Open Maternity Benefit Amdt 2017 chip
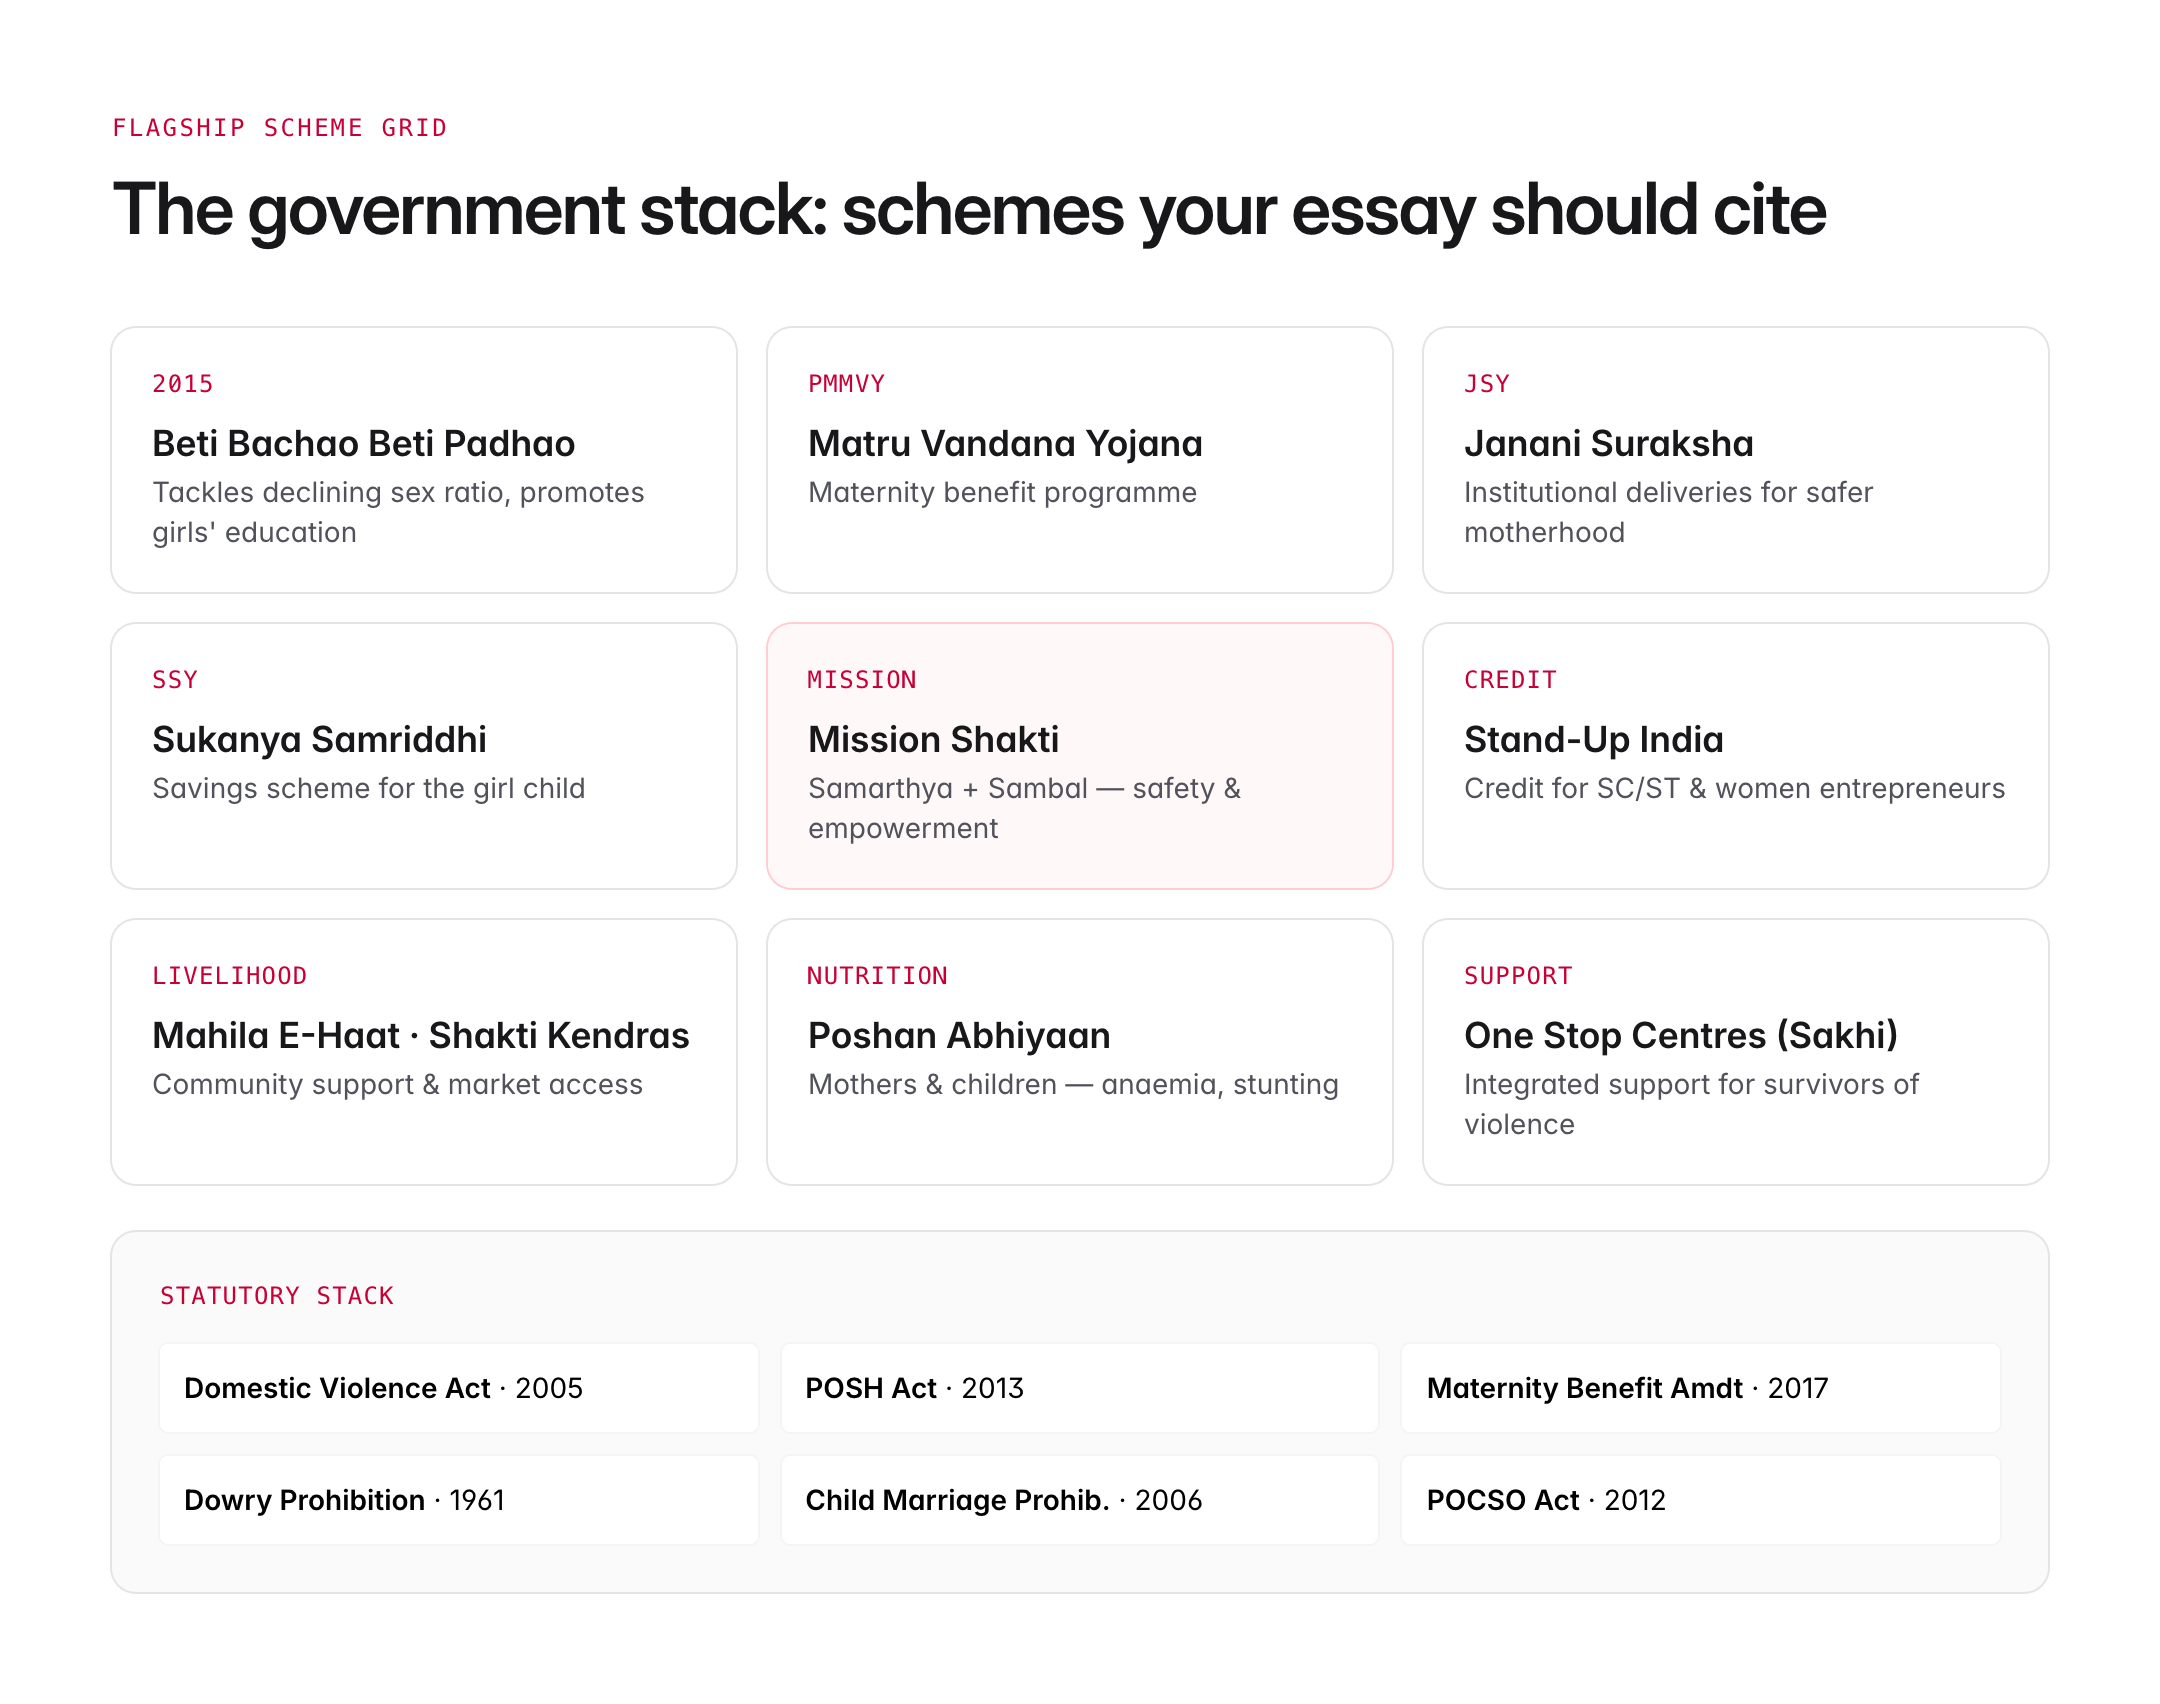2160x1704 pixels. click(1701, 1388)
